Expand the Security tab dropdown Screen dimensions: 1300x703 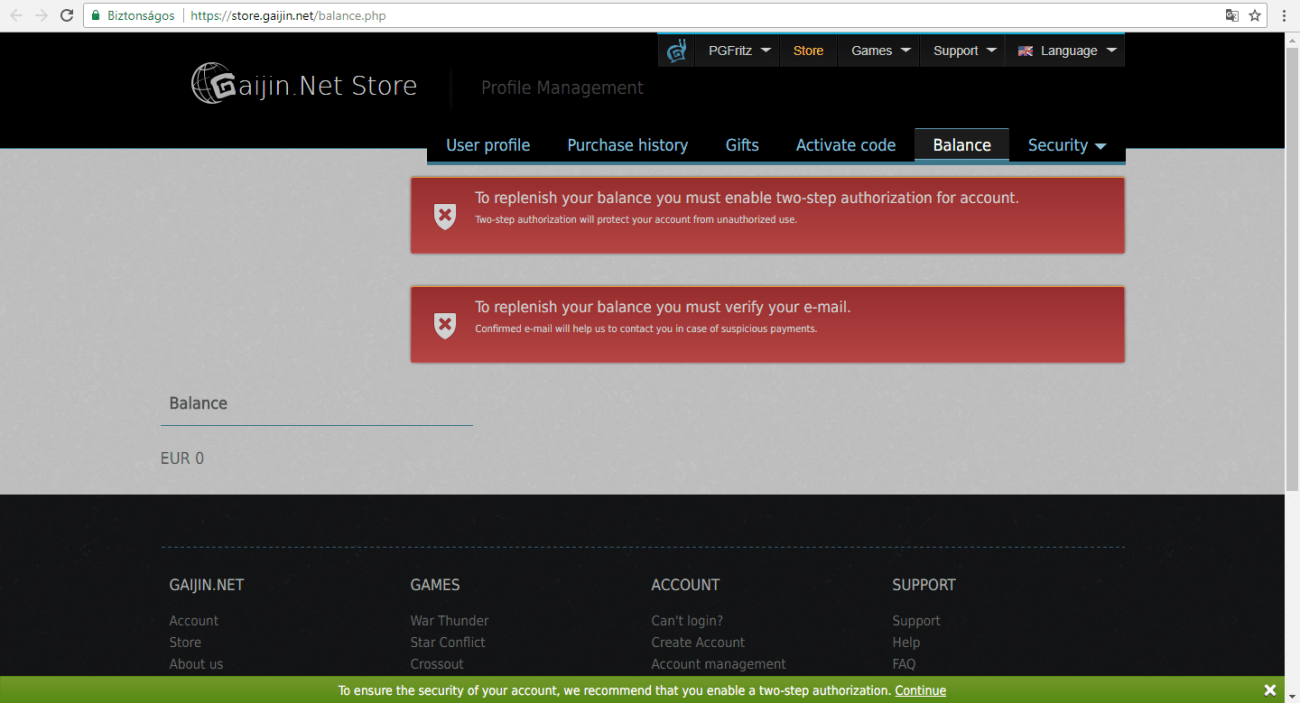pos(1066,145)
